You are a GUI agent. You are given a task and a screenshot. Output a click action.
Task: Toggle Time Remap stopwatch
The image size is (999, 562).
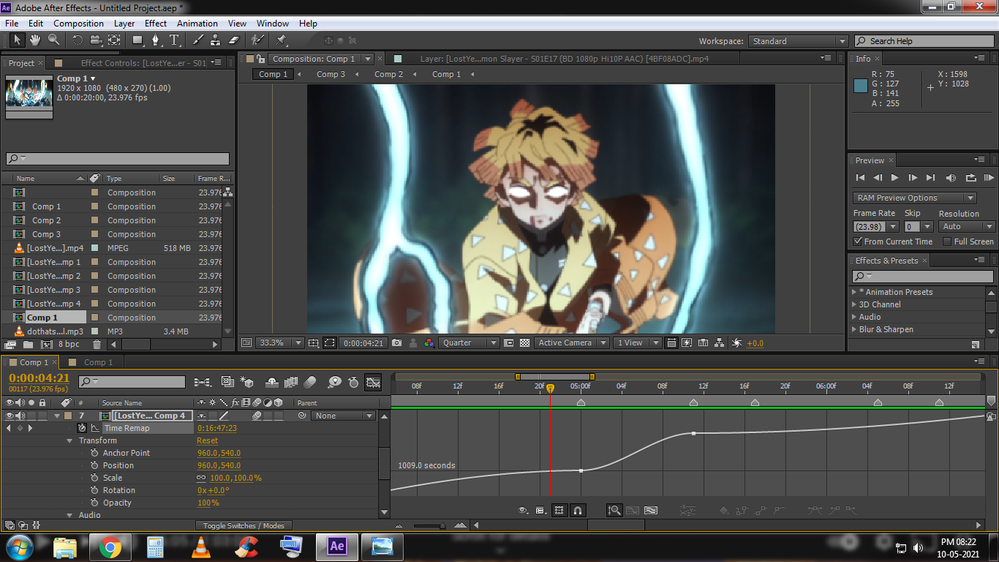pyautogui.click(x=82, y=428)
